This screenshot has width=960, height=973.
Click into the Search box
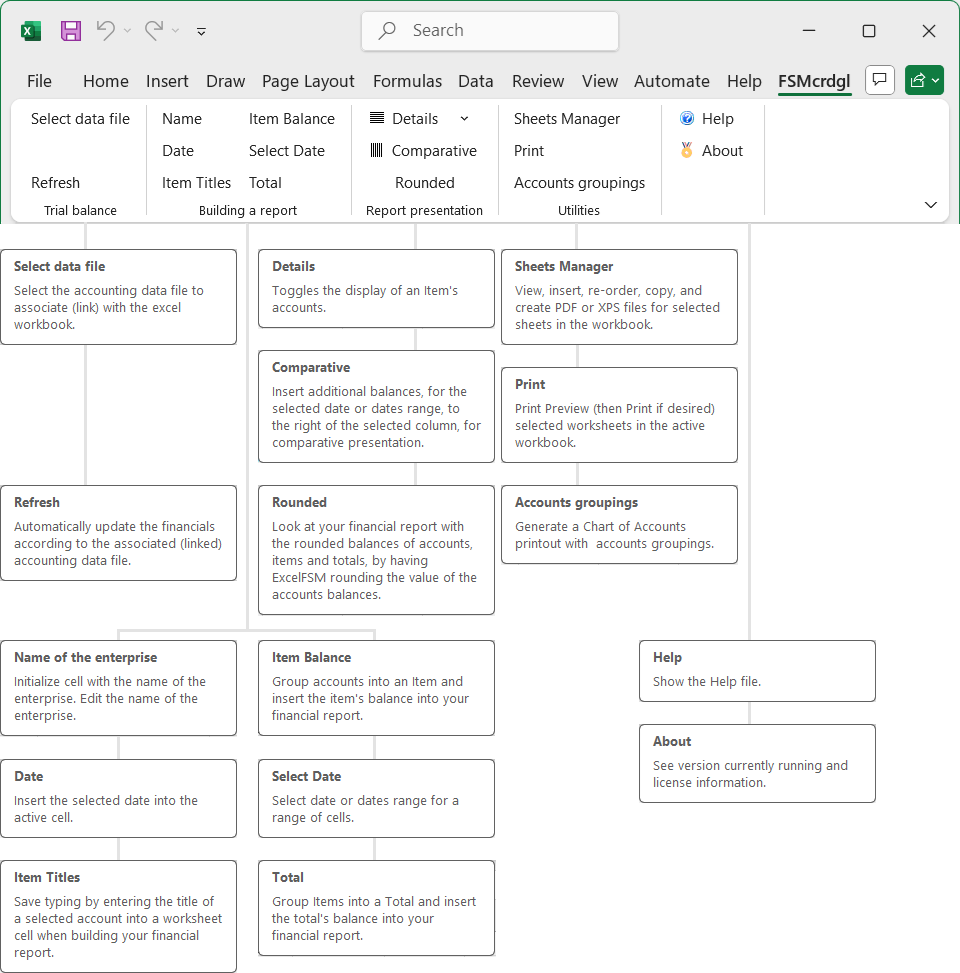(490, 31)
